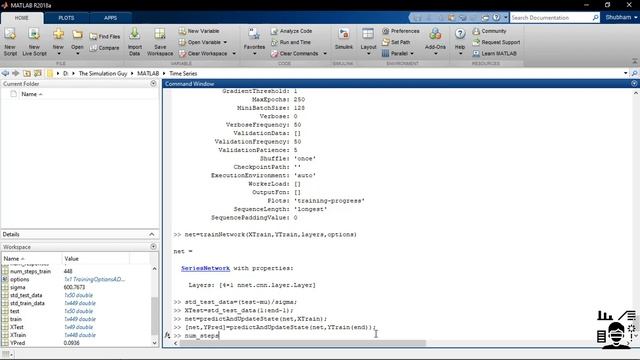Screen dimensions: 640x360
Task: Switch to the PLOTS tab
Action: tap(66, 18)
